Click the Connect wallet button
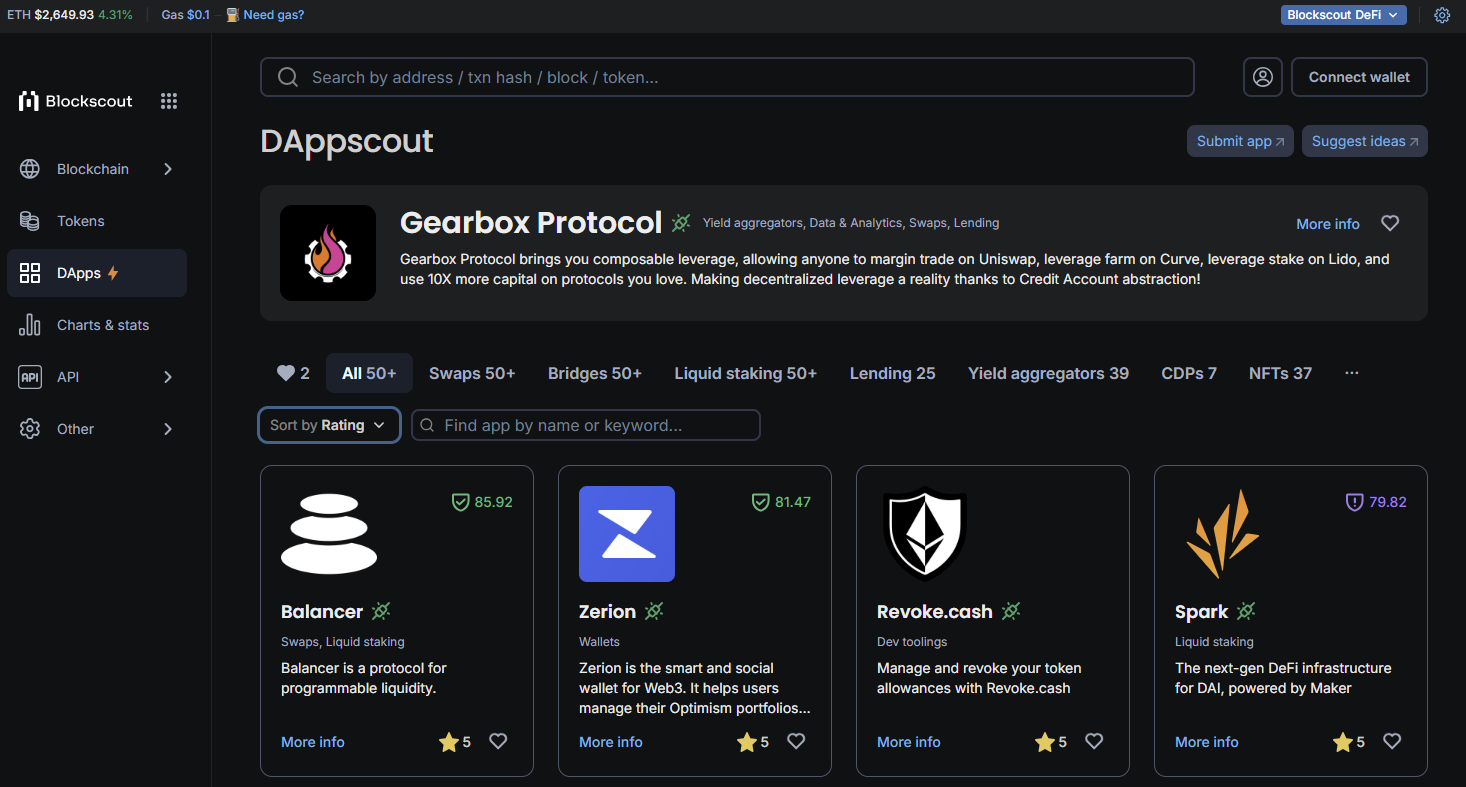 pos(1359,77)
